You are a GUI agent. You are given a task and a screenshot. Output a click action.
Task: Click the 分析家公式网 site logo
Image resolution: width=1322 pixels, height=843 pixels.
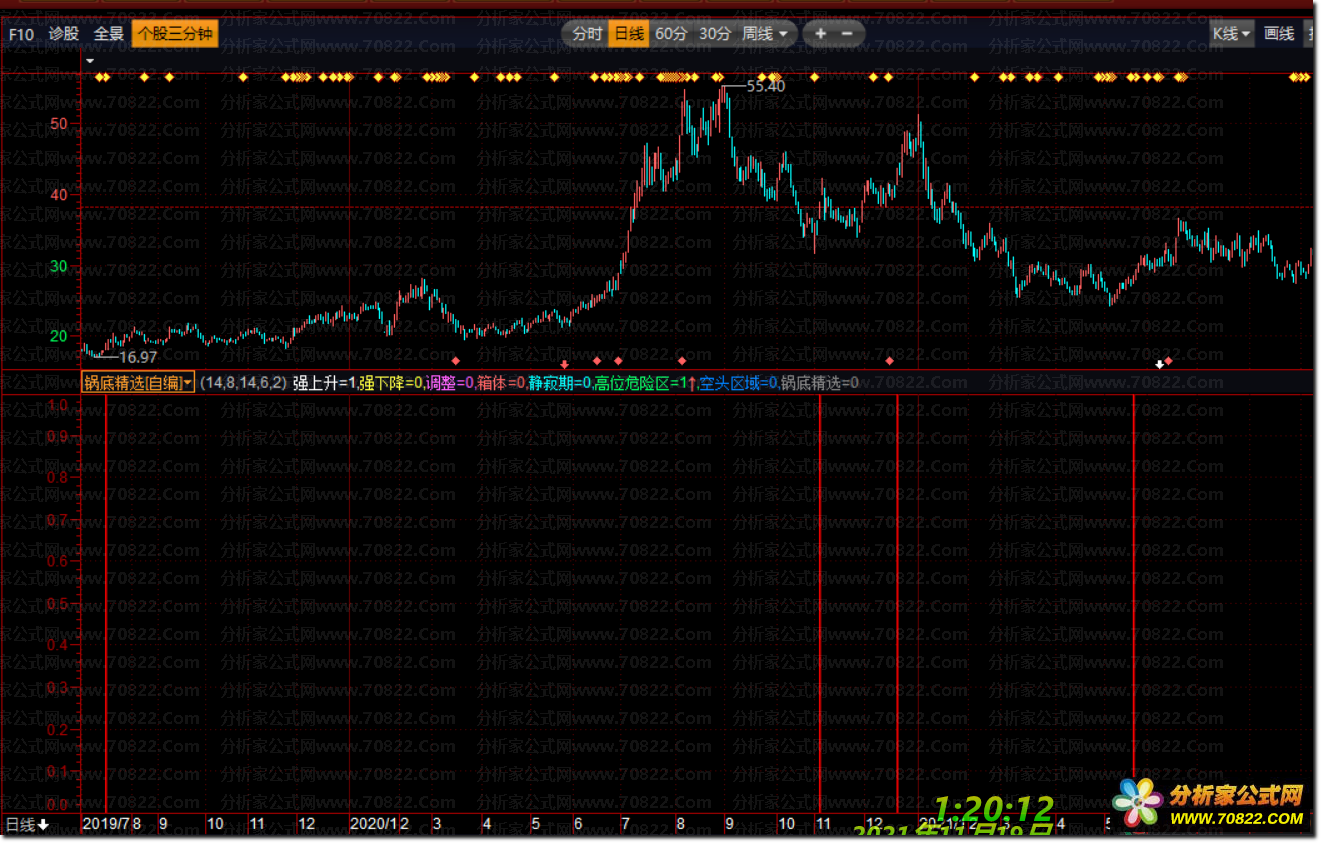pos(1208,804)
